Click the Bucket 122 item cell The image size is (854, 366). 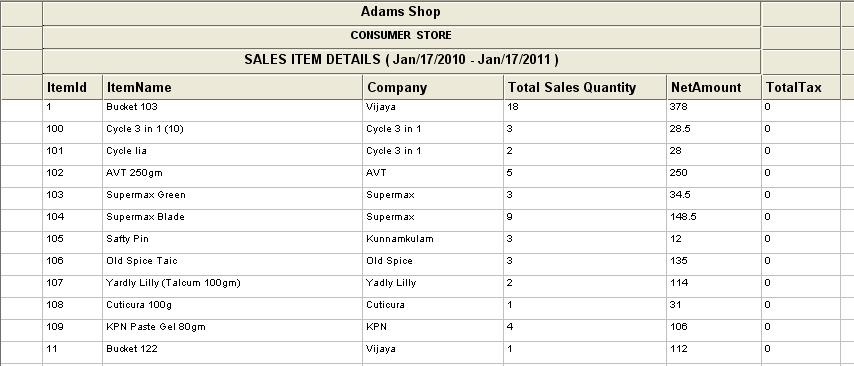tap(233, 352)
